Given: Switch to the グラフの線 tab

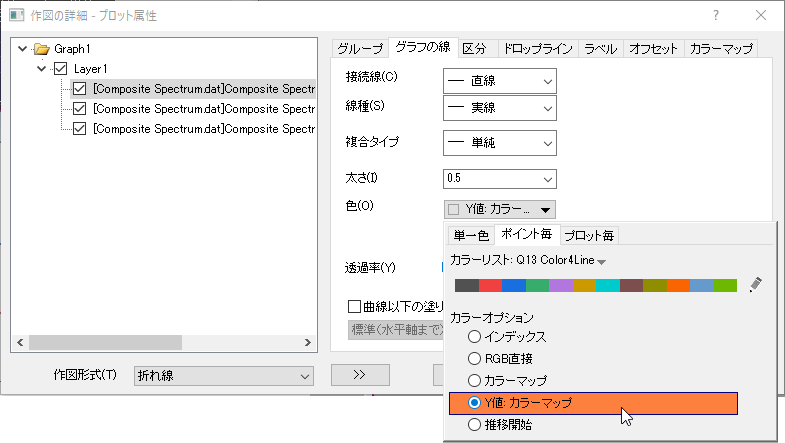Looking at the screenshot, I should click(423, 47).
